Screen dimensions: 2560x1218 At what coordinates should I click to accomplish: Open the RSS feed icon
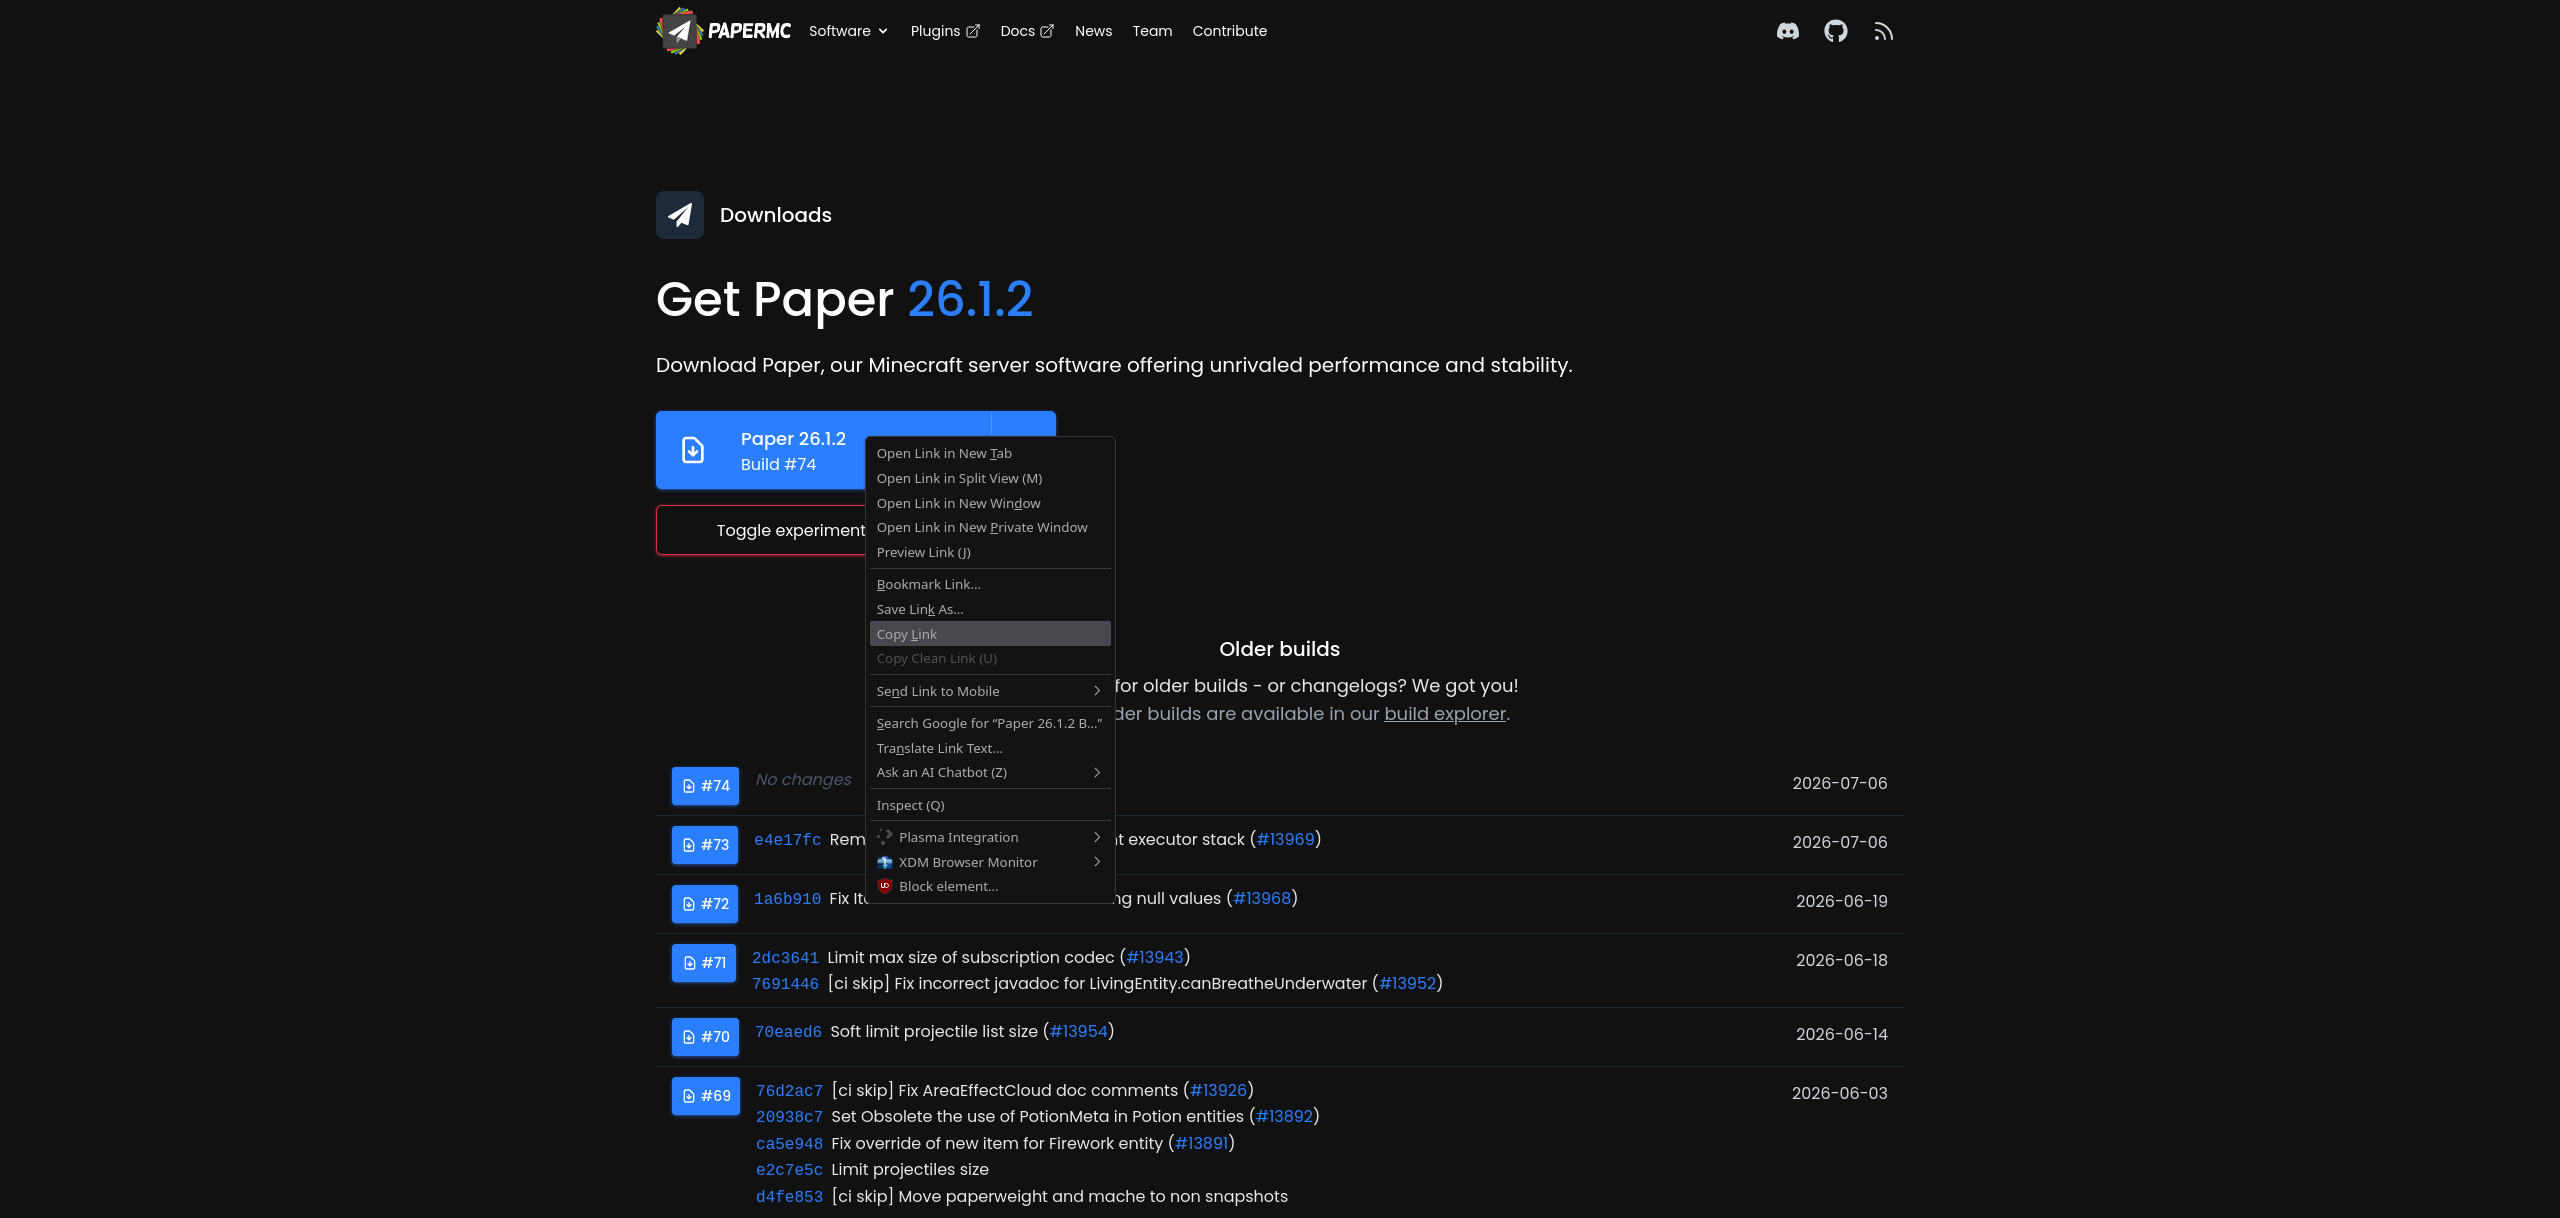click(1883, 31)
